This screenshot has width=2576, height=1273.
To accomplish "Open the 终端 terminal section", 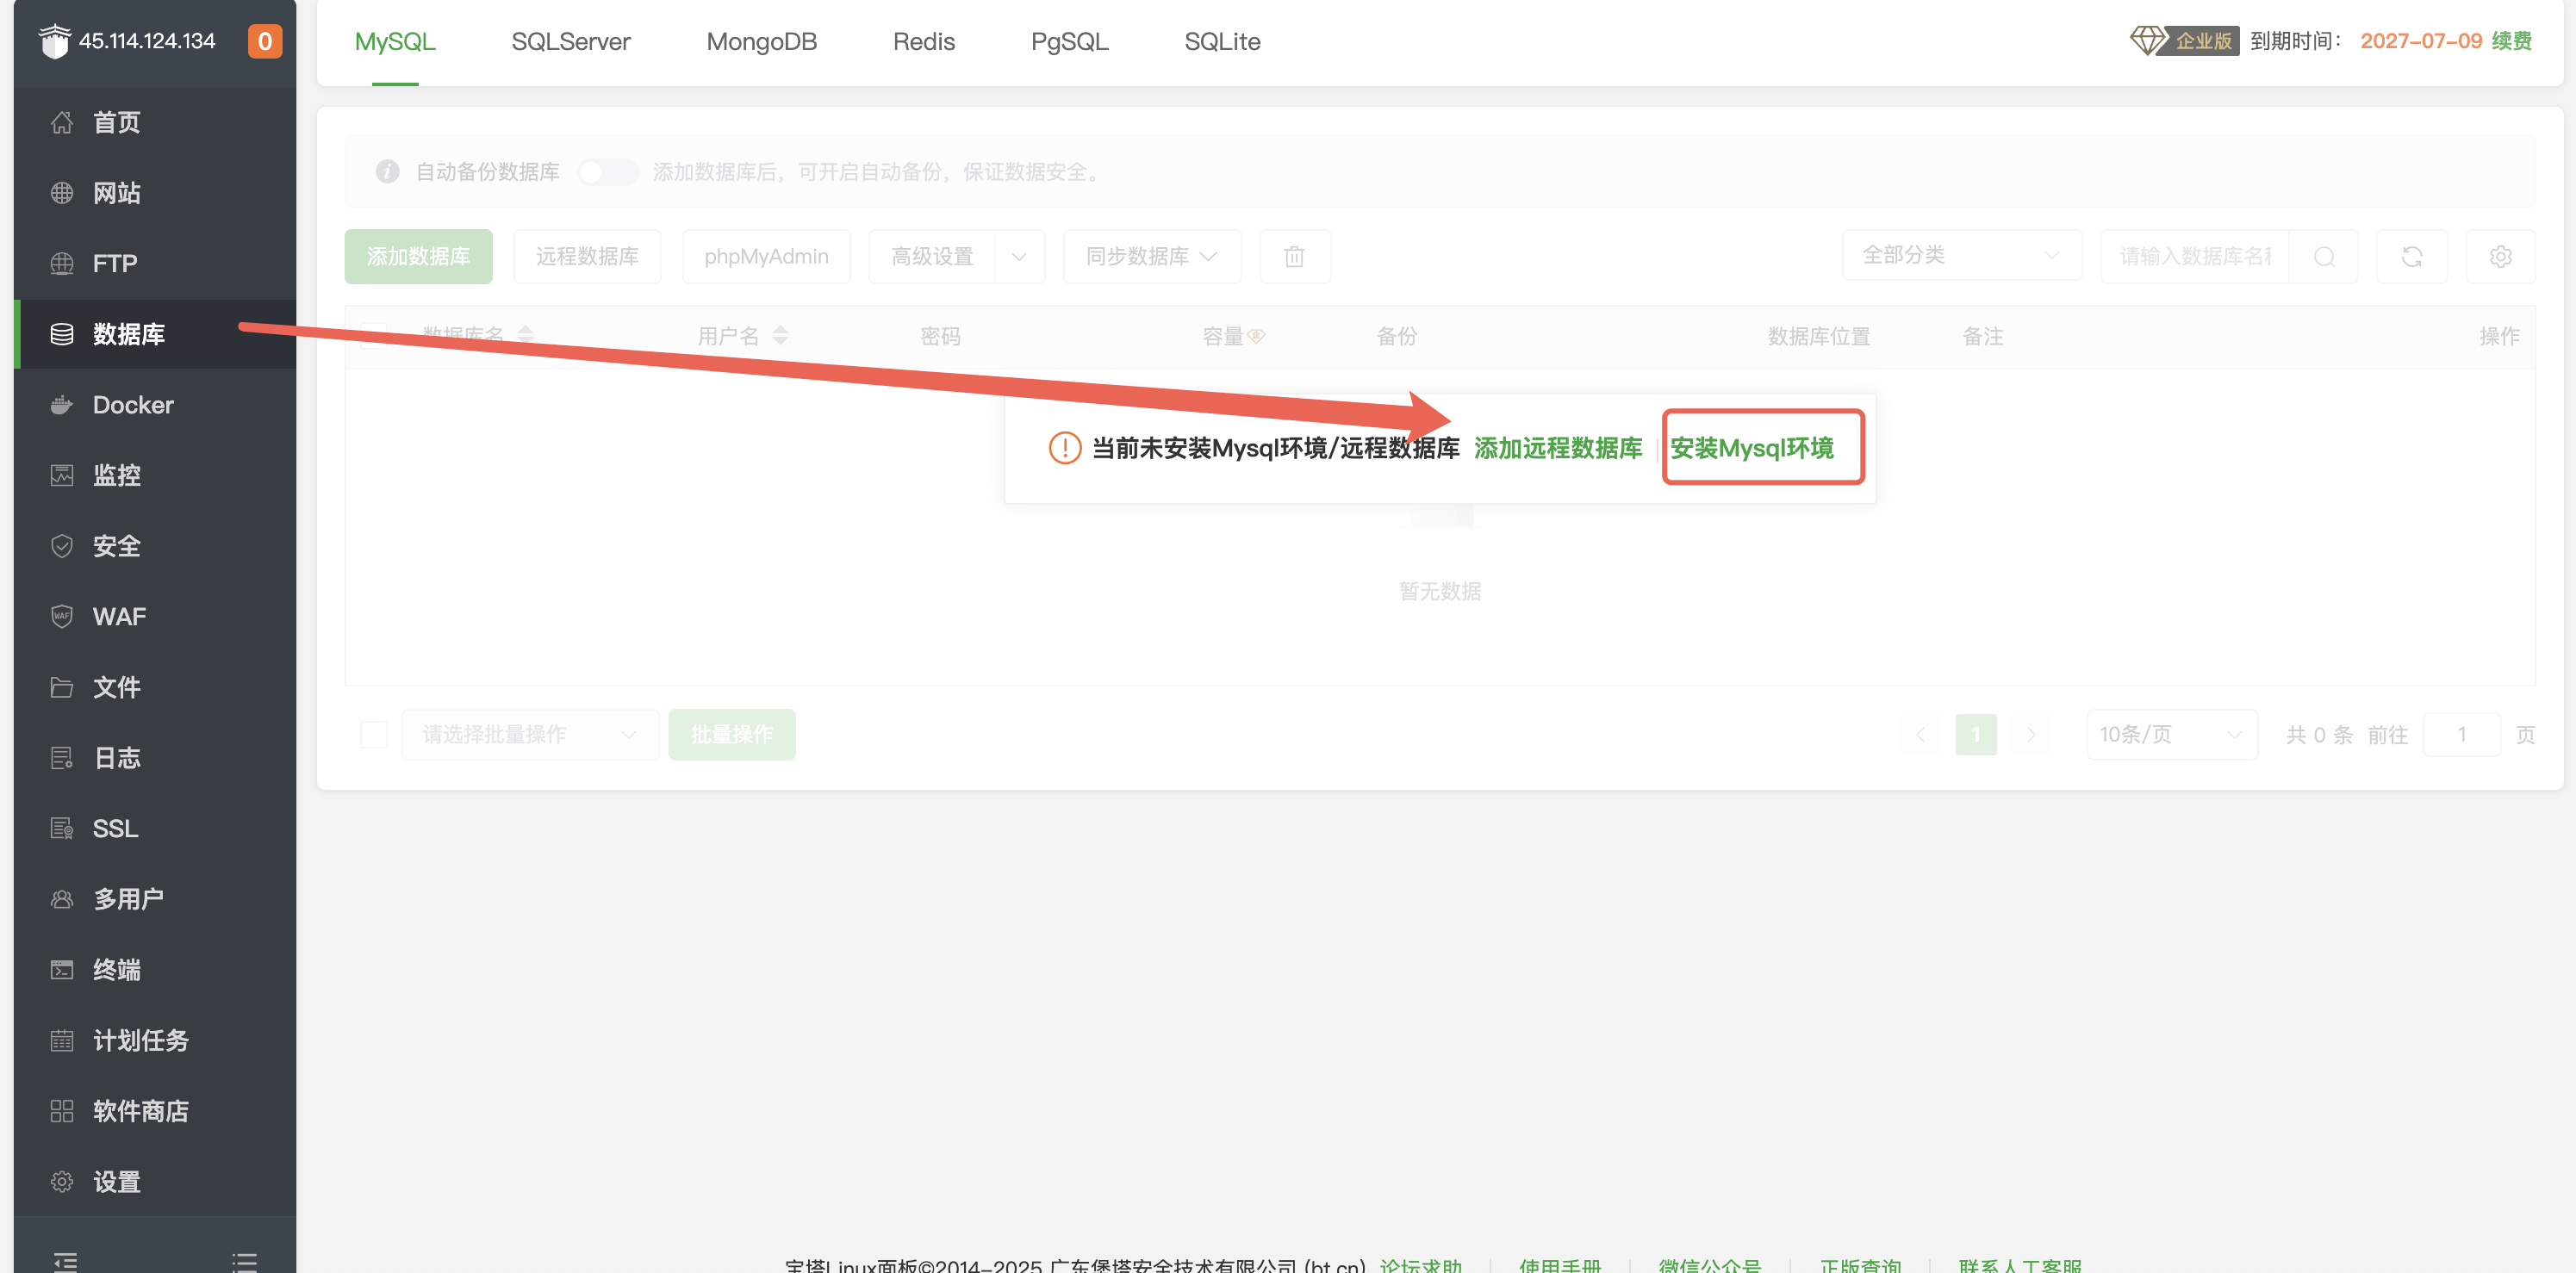I will [119, 969].
